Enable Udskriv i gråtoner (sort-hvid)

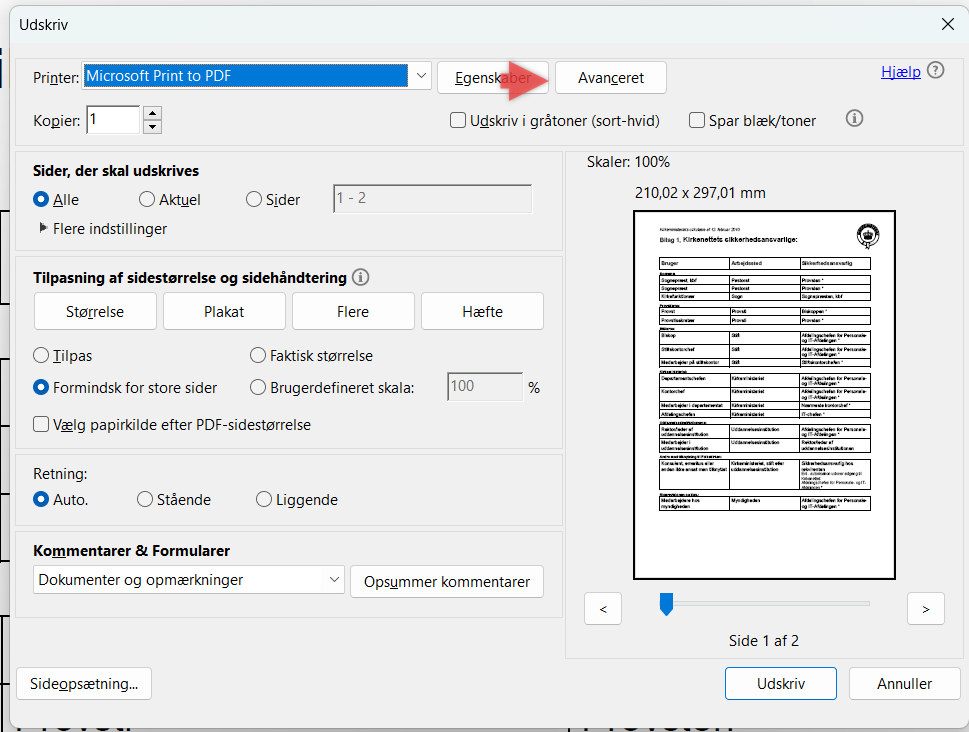(x=458, y=120)
